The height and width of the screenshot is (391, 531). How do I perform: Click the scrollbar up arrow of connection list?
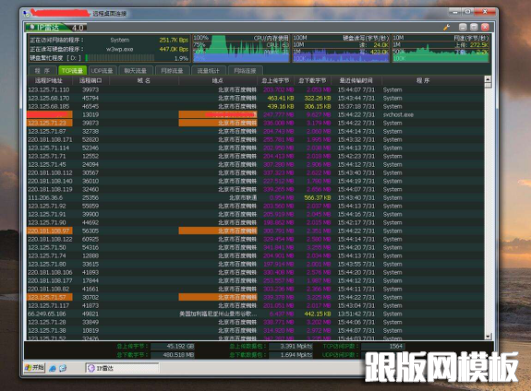pyautogui.click(x=488, y=79)
